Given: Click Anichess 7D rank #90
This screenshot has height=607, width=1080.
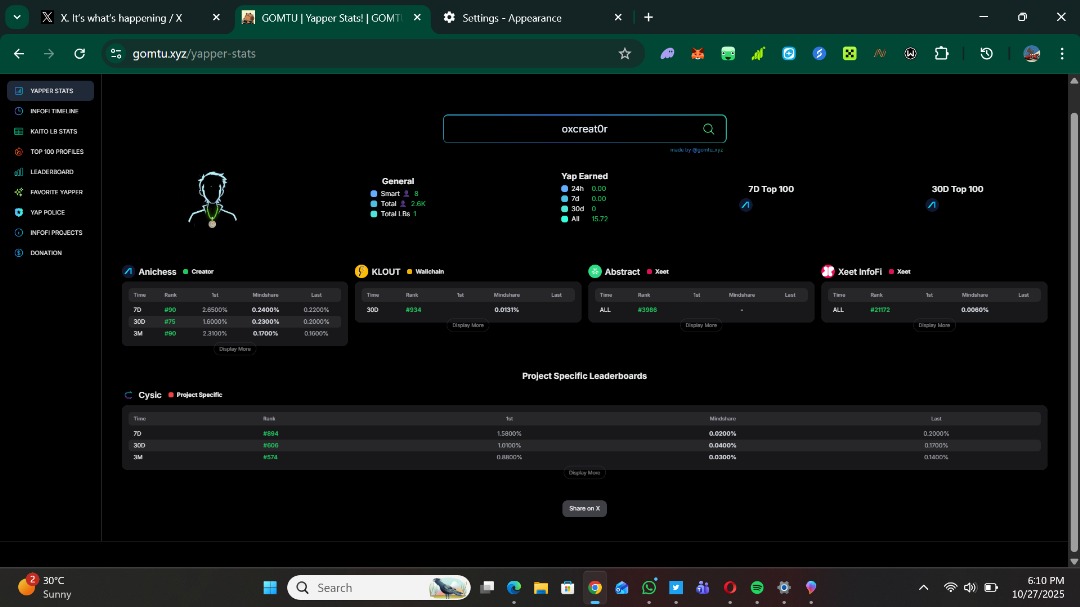Looking at the screenshot, I should click(170, 310).
